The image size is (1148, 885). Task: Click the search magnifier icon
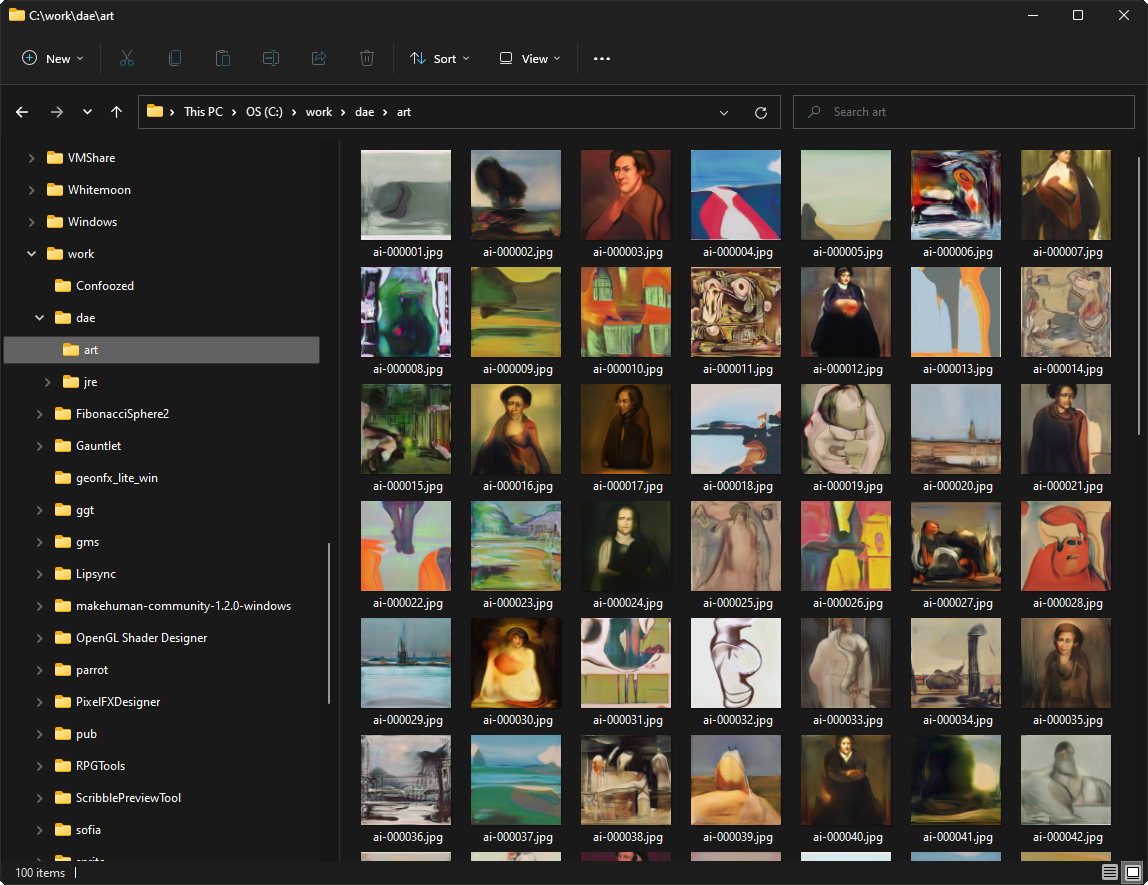[814, 112]
